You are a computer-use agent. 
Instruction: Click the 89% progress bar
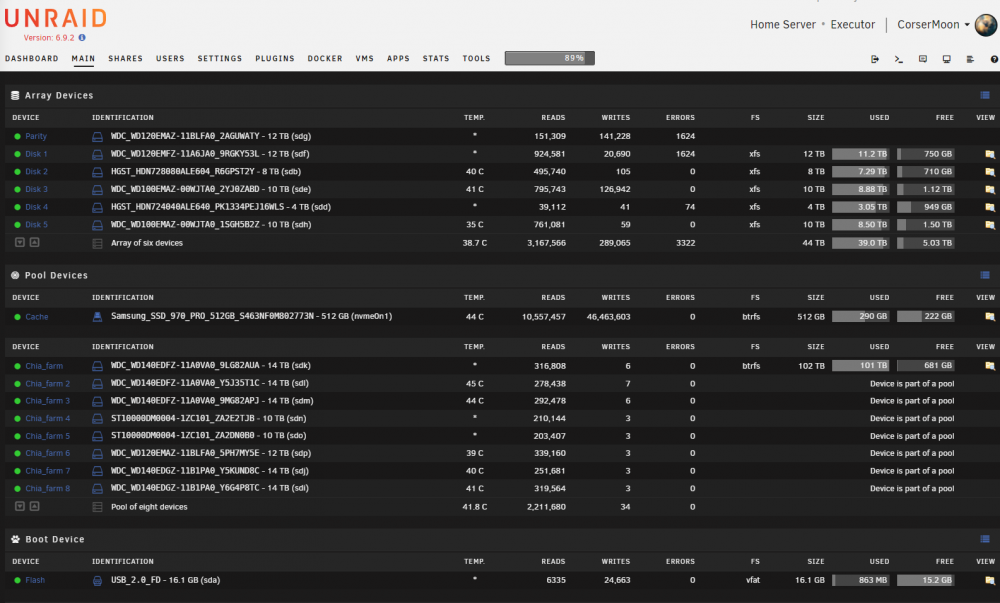550,59
